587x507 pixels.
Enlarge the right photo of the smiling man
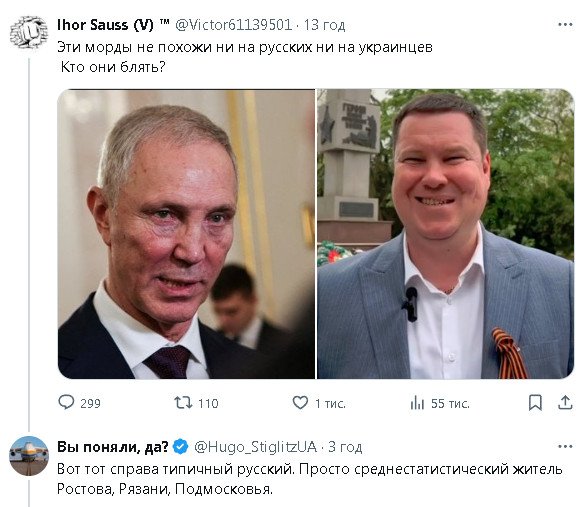tap(445, 234)
